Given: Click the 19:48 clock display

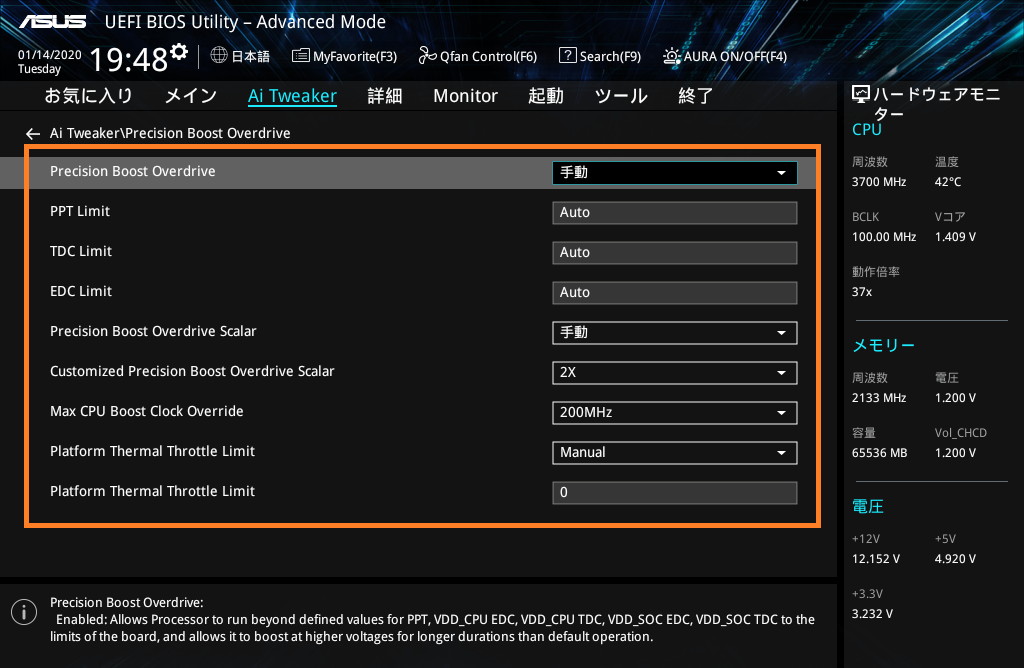Looking at the screenshot, I should [x=129, y=60].
